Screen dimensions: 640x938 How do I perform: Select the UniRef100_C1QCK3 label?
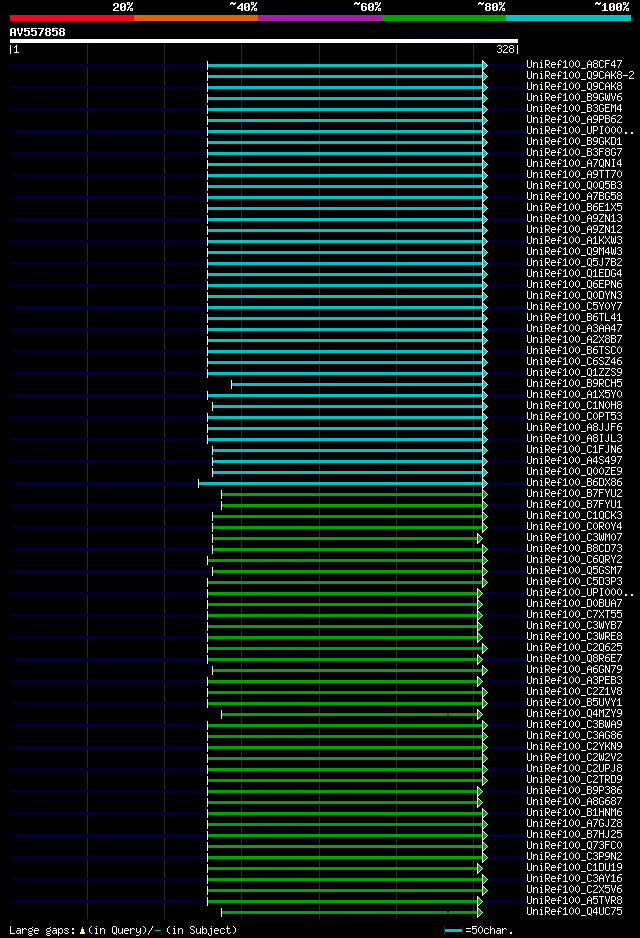point(574,516)
